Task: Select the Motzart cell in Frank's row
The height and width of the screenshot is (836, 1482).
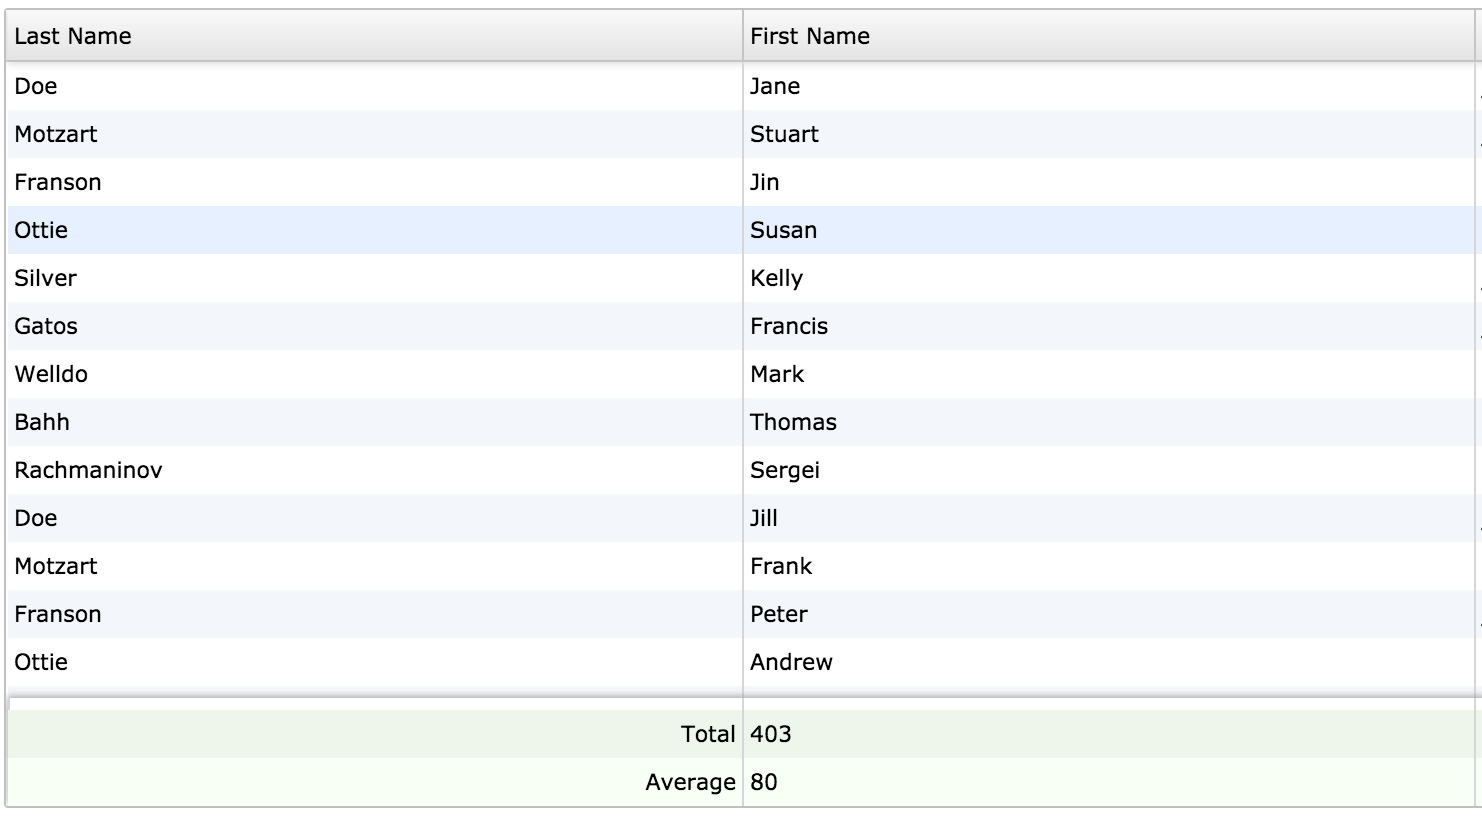Action: coord(375,566)
